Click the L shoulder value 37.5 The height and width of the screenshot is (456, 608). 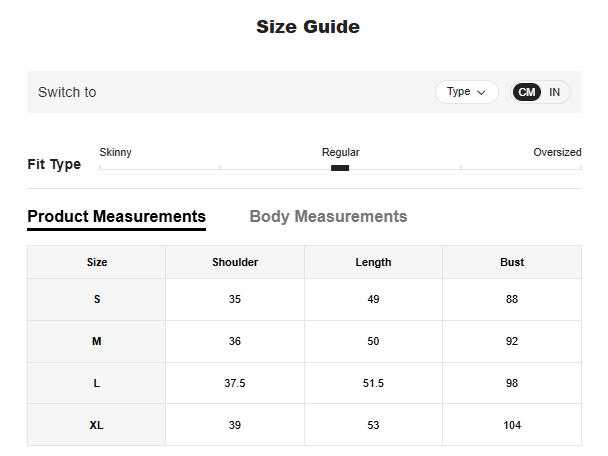(235, 383)
